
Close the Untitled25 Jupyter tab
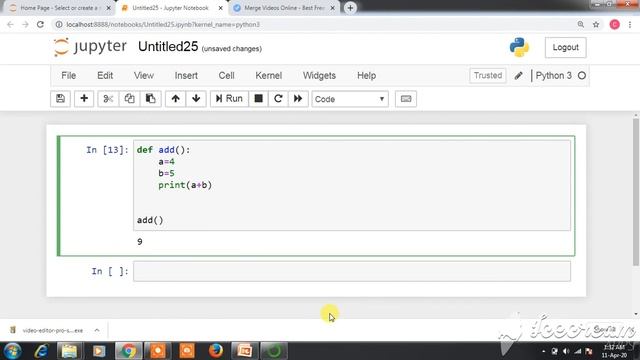click(x=220, y=8)
